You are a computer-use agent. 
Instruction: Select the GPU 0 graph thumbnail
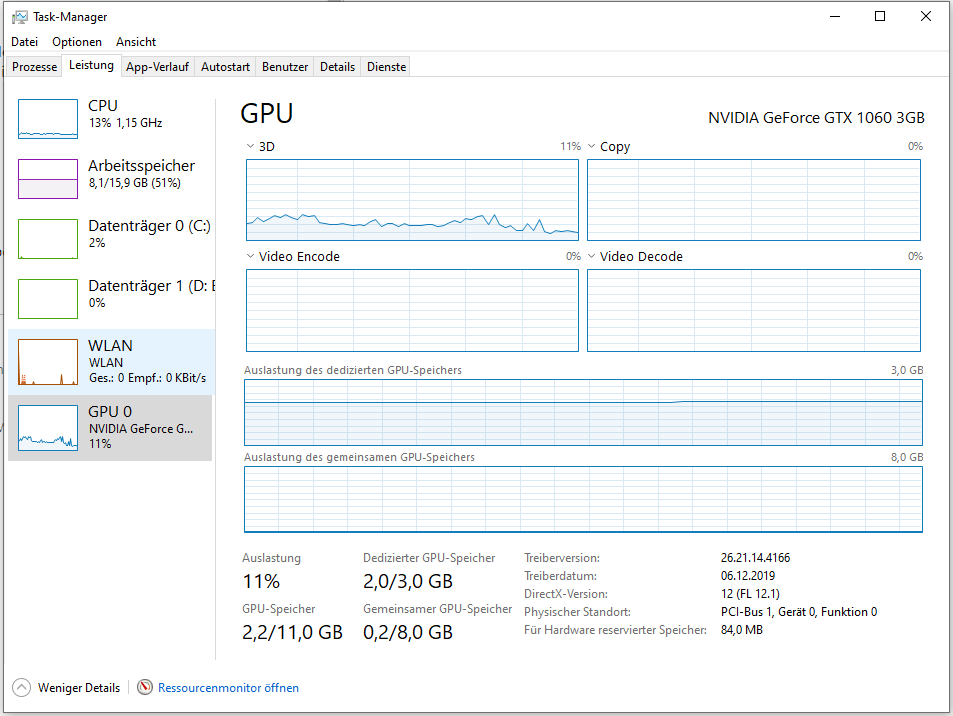point(48,428)
